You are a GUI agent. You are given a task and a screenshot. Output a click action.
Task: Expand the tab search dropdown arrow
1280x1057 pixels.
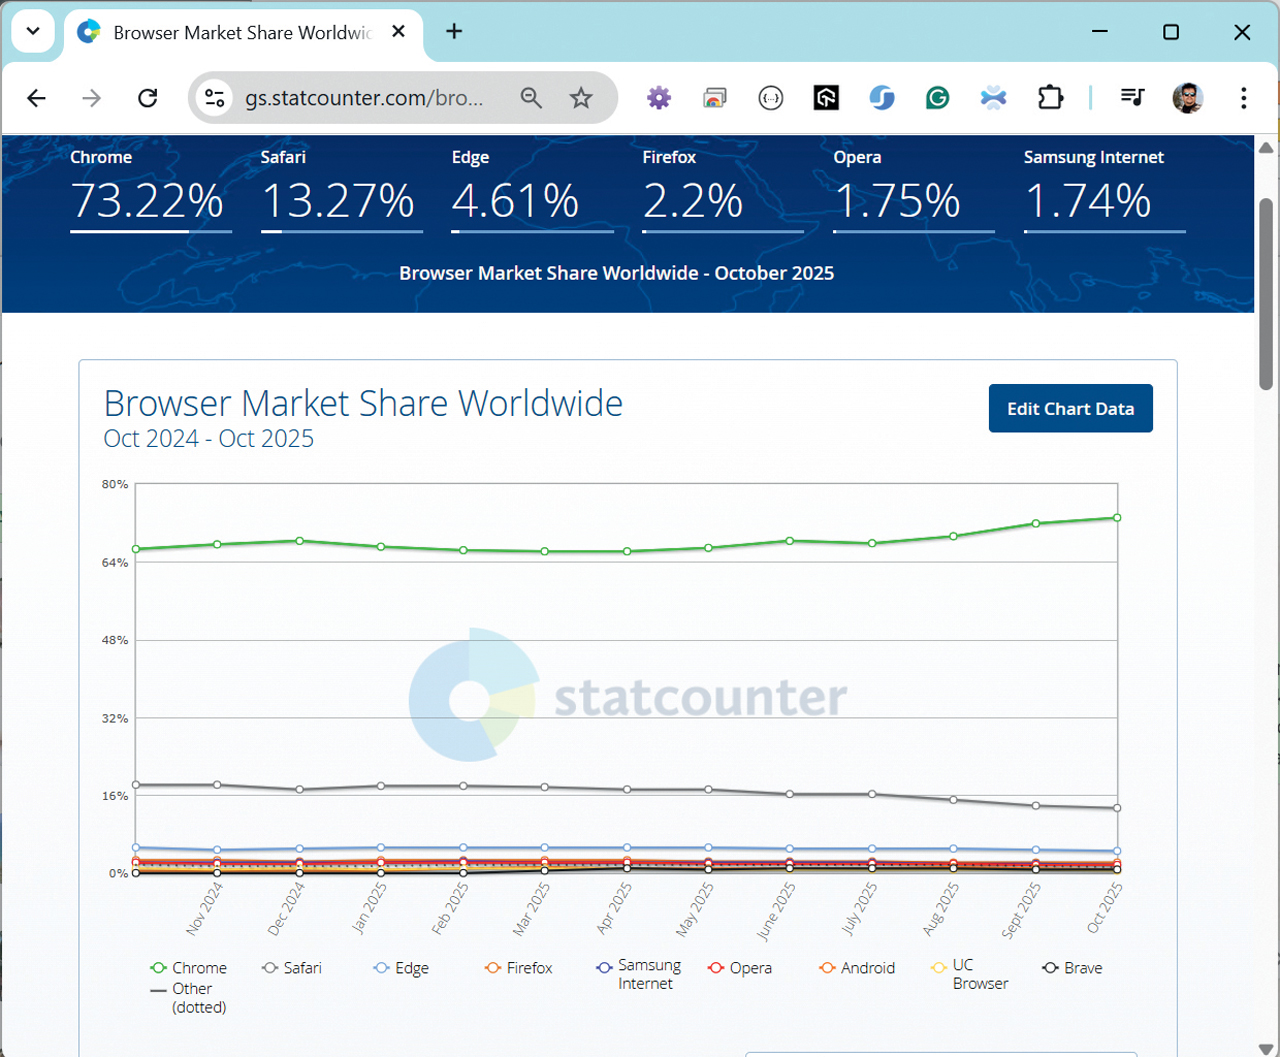pos(33,31)
